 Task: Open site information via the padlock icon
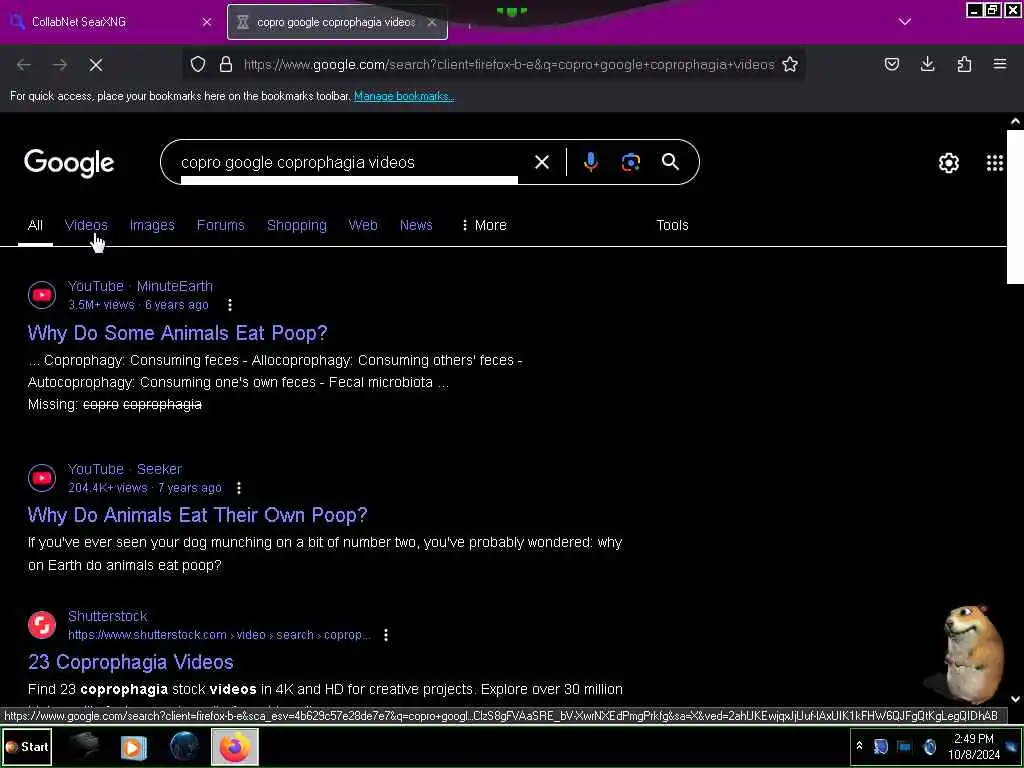click(x=226, y=64)
